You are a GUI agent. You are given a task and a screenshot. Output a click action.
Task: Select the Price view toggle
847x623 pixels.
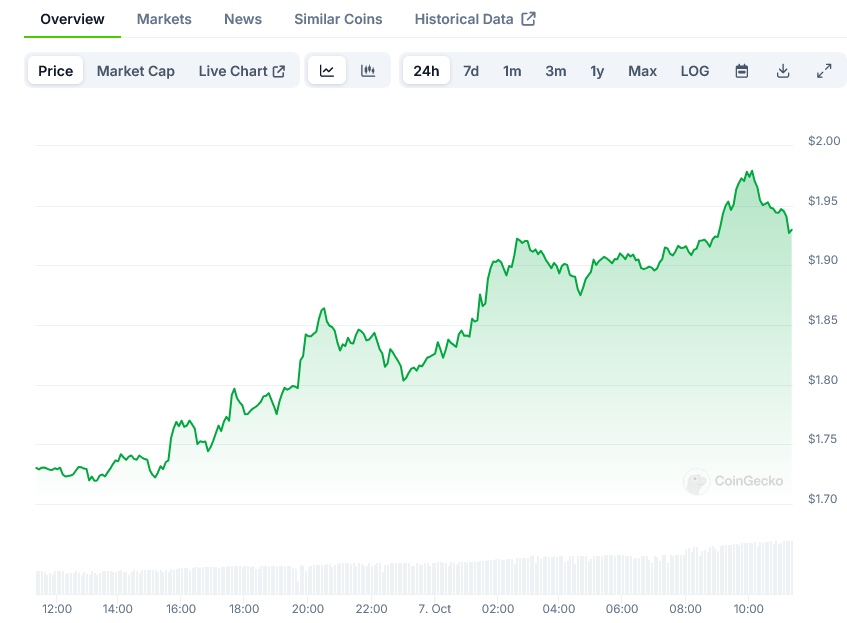point(55,71)
